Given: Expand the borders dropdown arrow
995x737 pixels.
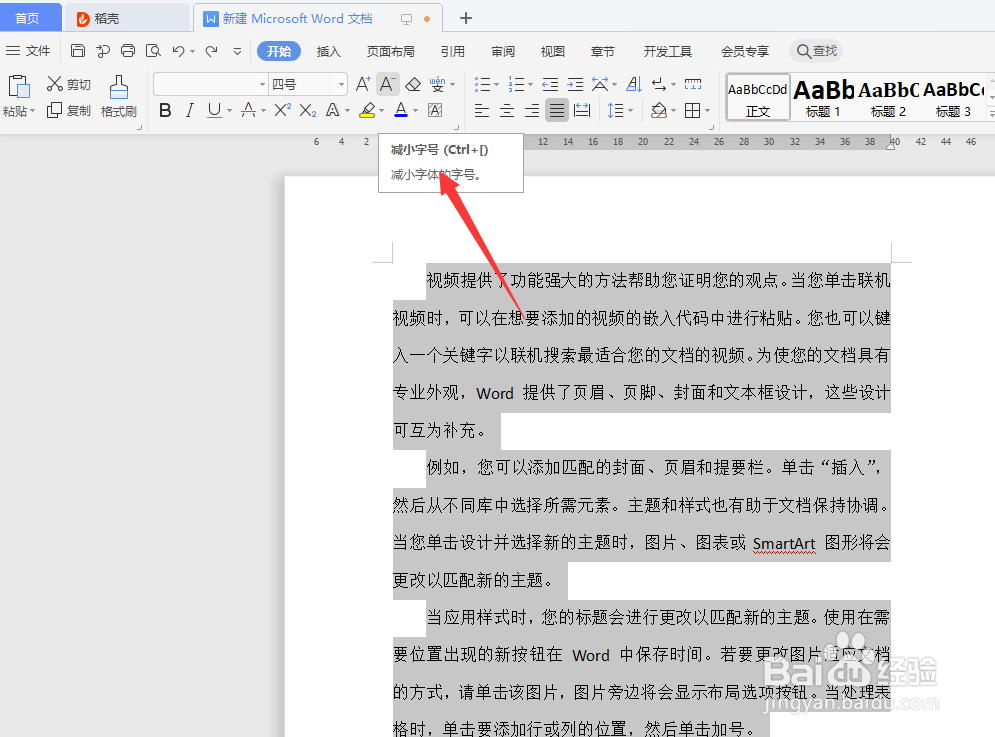Looking at the screenshot, I should click(x=708, y=111).
